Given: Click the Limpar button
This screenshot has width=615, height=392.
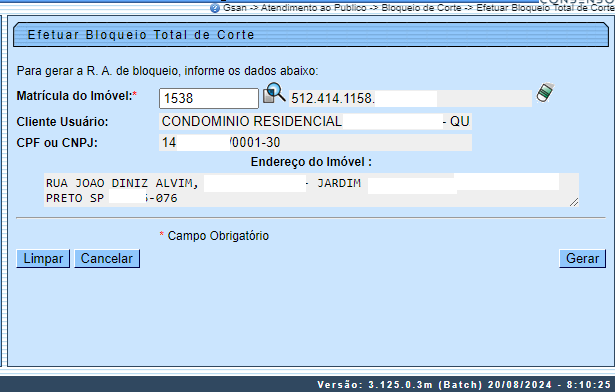Looking at the screenshot, I should point(43,259).
